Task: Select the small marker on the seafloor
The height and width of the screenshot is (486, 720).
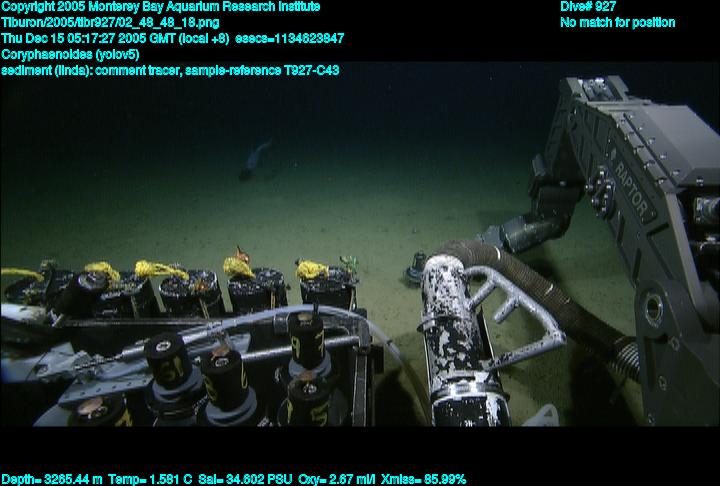Action: point(413,270)
